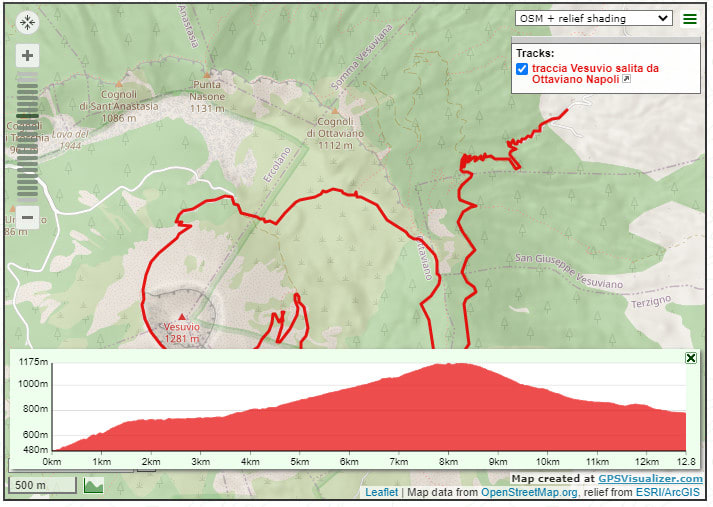Open the GPSVisualizer.com link
Viewport: 713px width, 507px height.
[x=650, y=478]
